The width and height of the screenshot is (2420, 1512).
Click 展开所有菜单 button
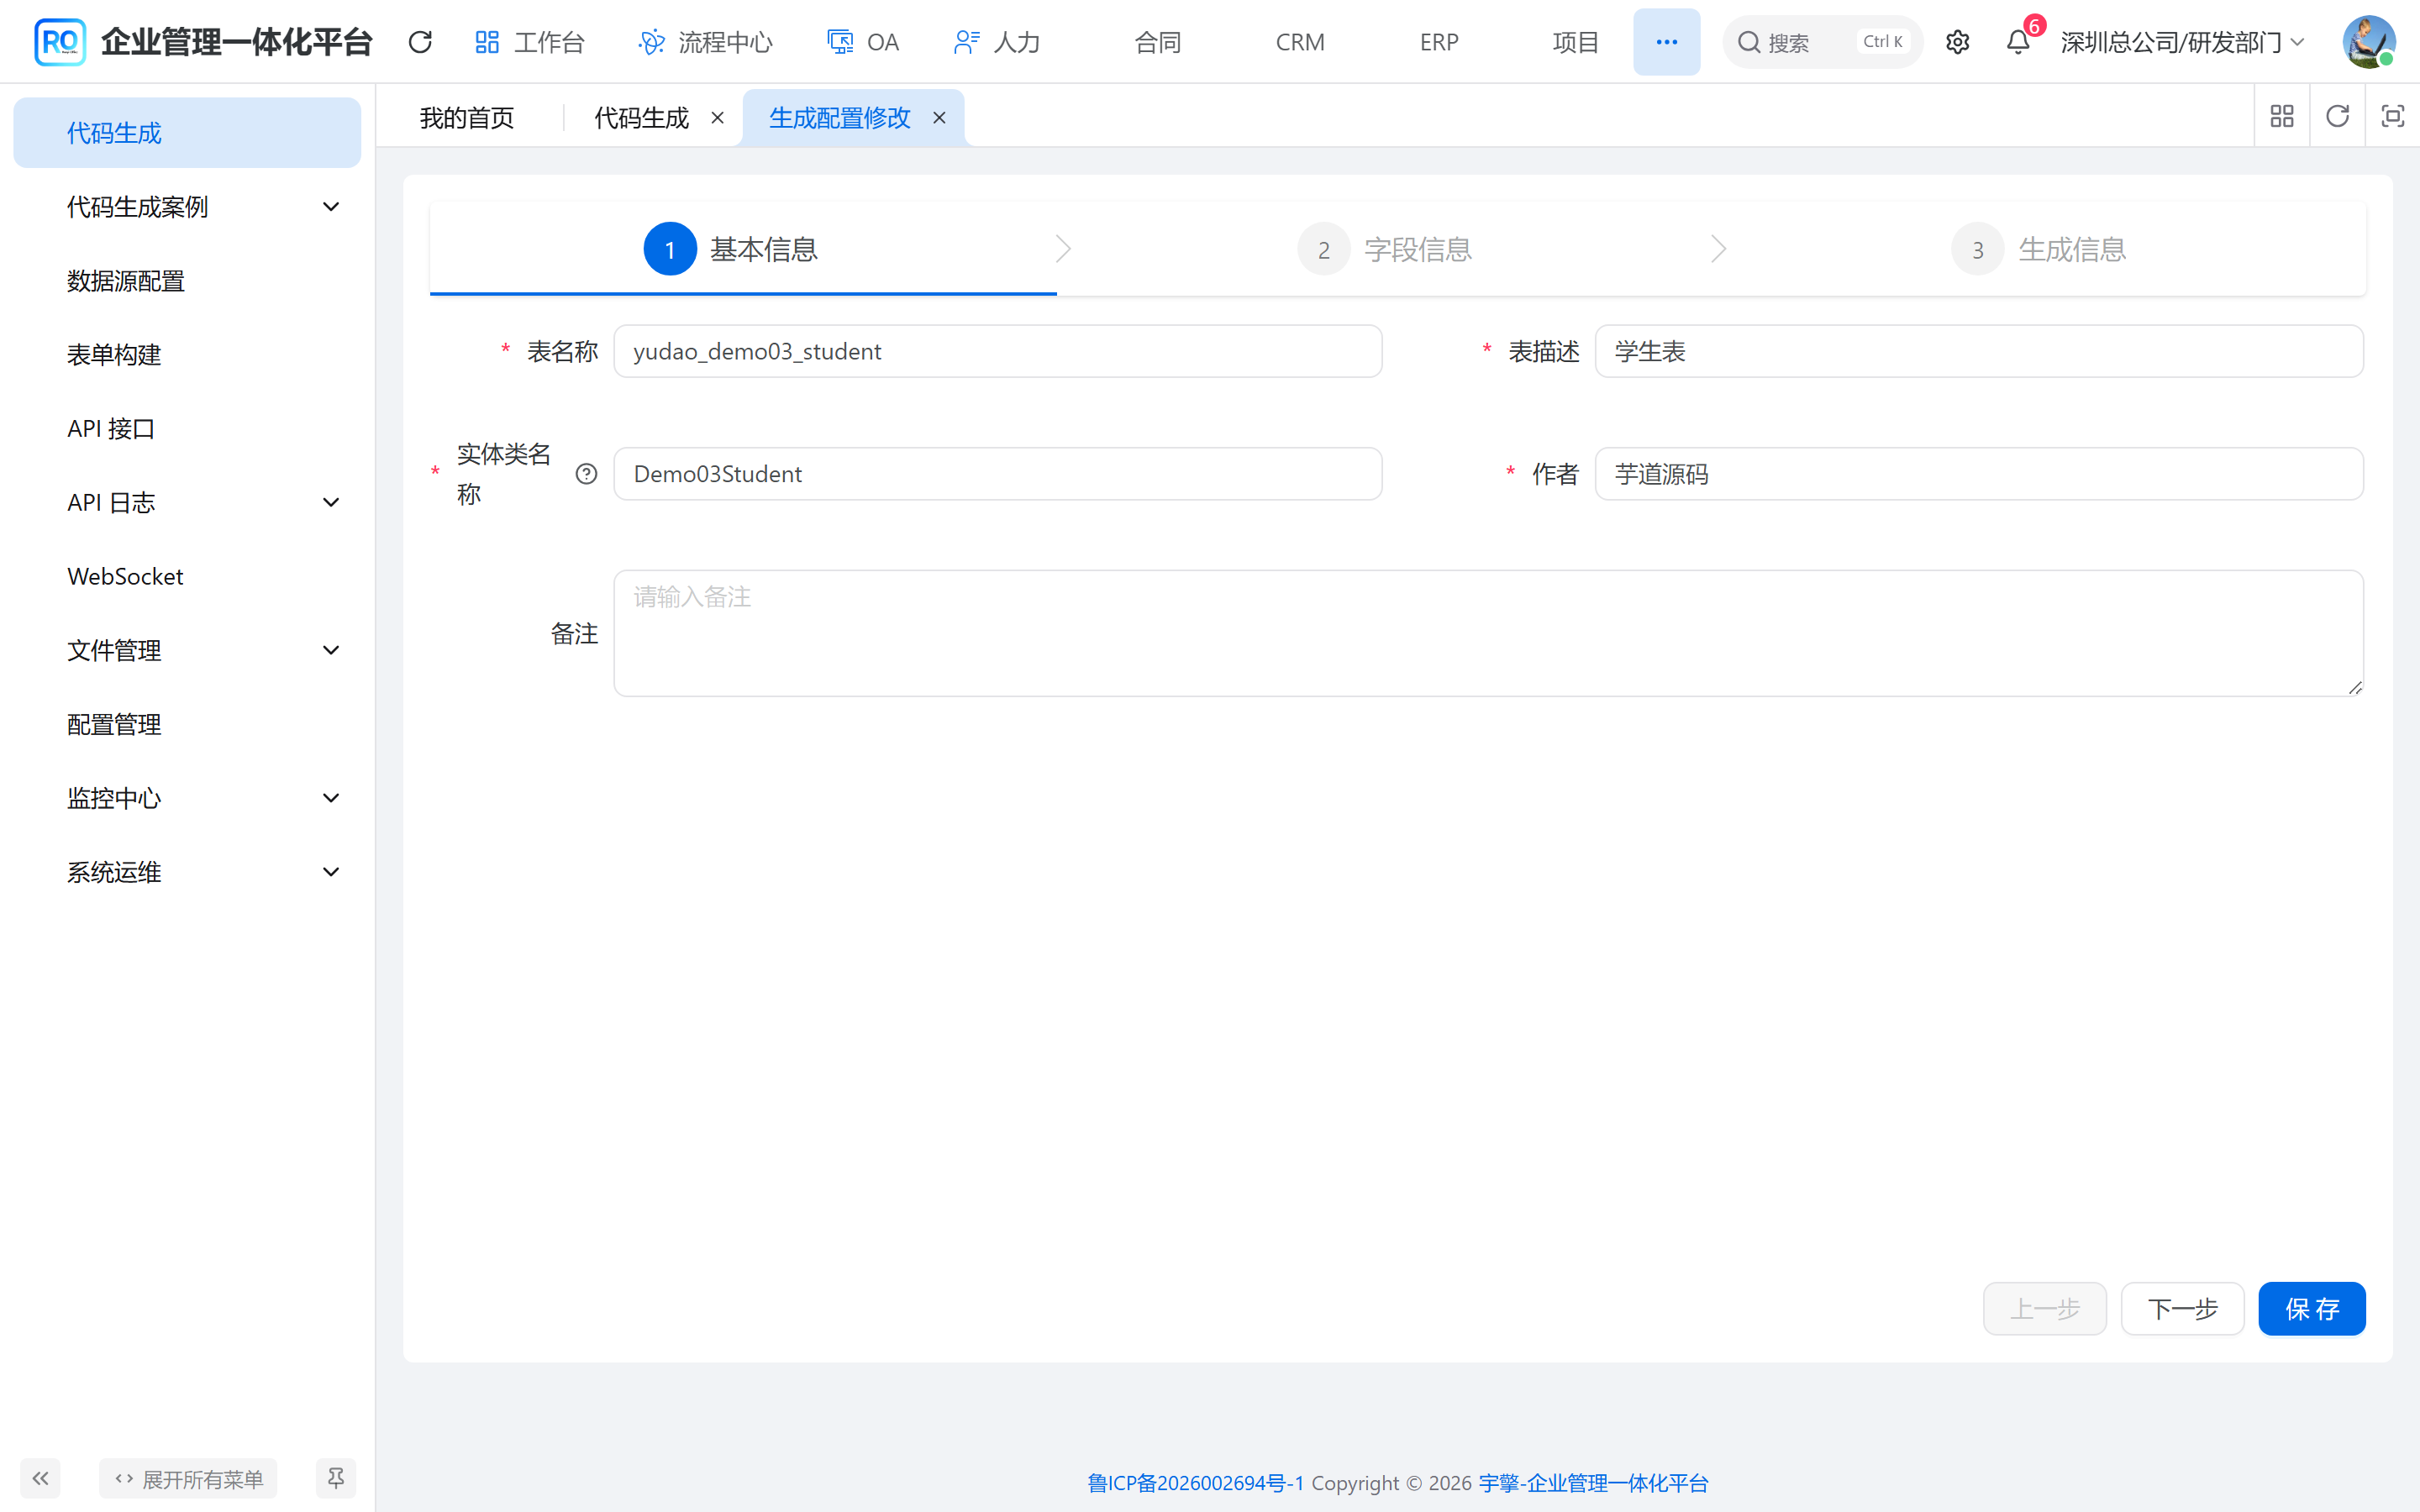pos(188,1478)
